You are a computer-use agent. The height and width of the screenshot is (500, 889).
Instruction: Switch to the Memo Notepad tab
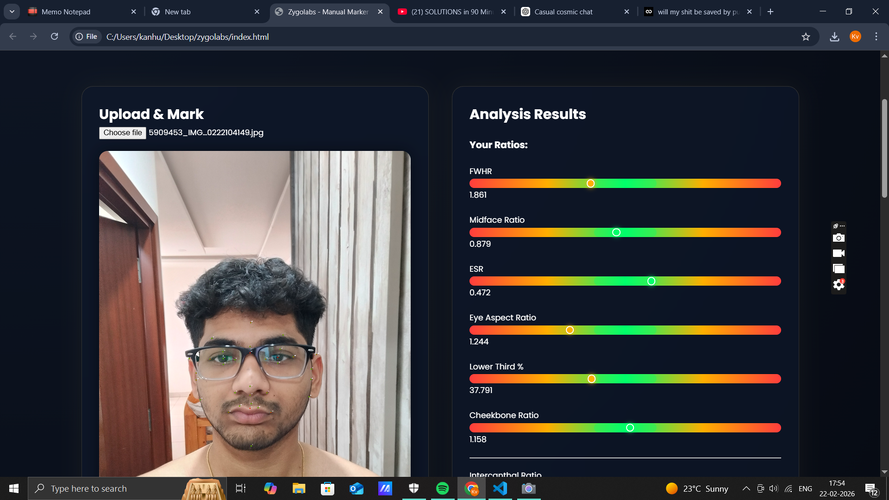(70, 12)
